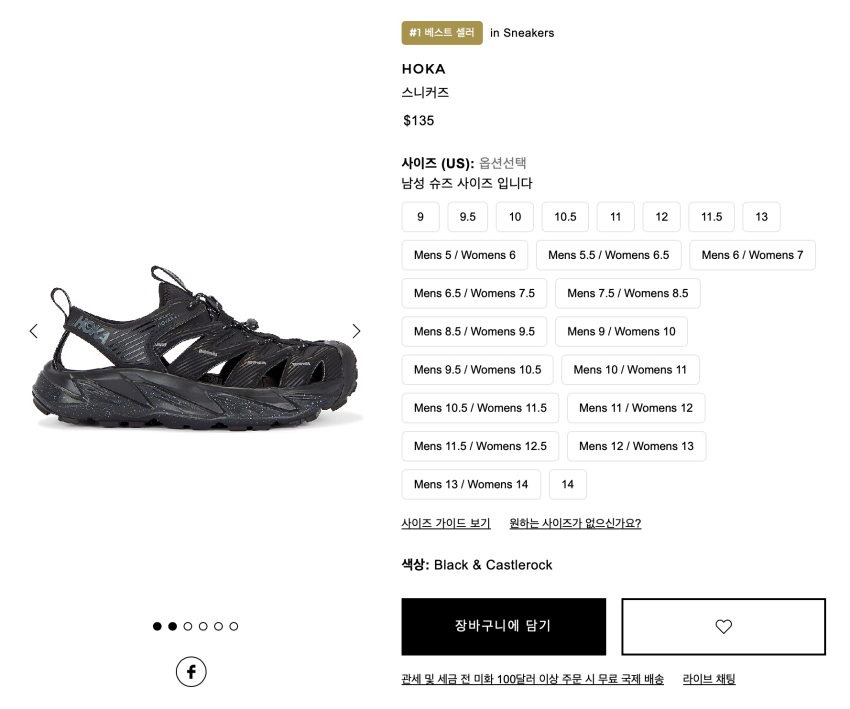Screen dimensions: 850x709
Task: Pick size 14
Action: pos(567,485)
